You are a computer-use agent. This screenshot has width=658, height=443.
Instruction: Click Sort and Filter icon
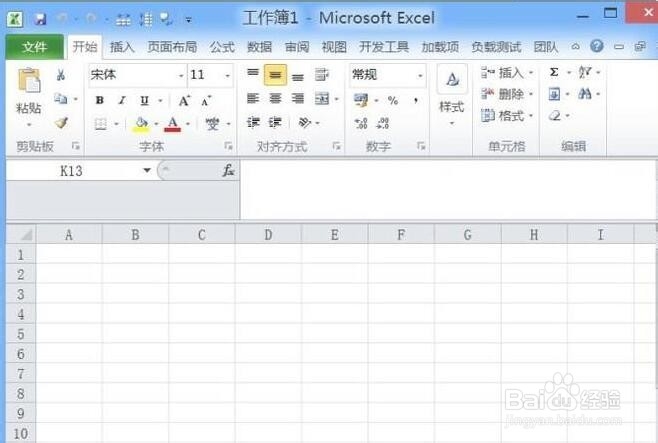585,72
